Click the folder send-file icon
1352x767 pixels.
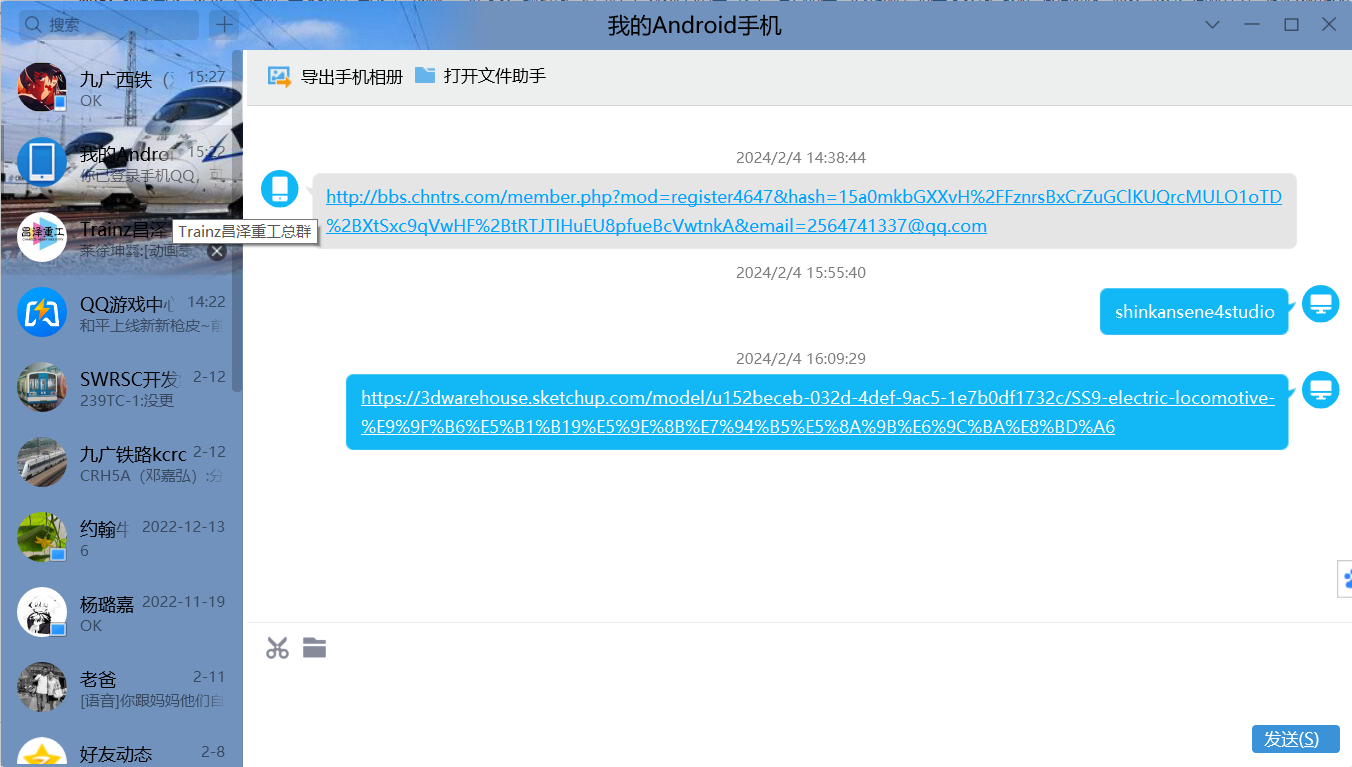click(315, 648)
